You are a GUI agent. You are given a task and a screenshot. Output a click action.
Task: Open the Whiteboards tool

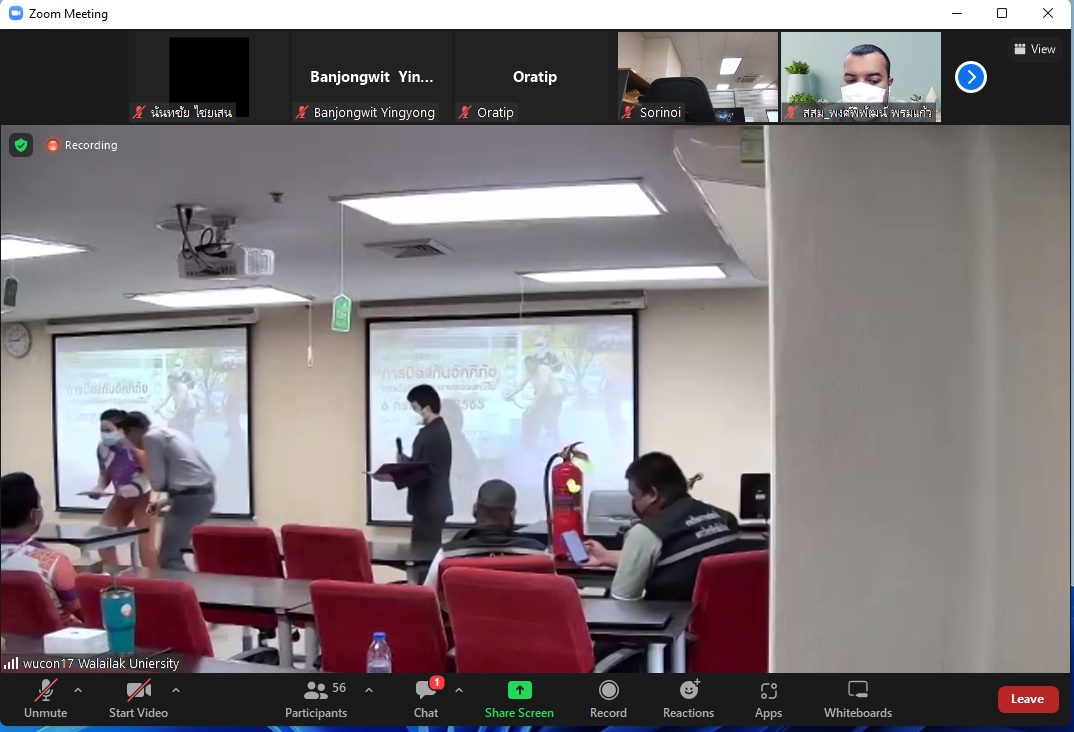(x=857, y=698)
